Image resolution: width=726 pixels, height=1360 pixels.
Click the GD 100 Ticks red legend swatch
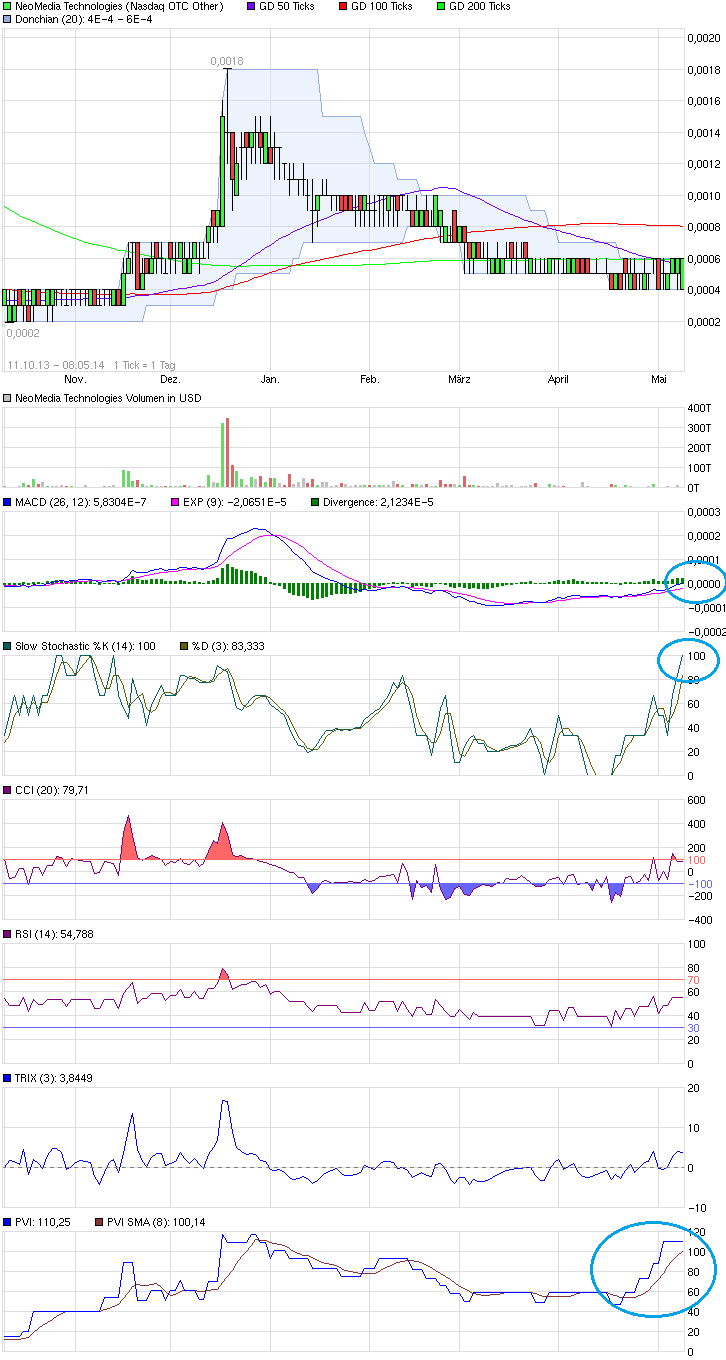(x=343, y=6)
